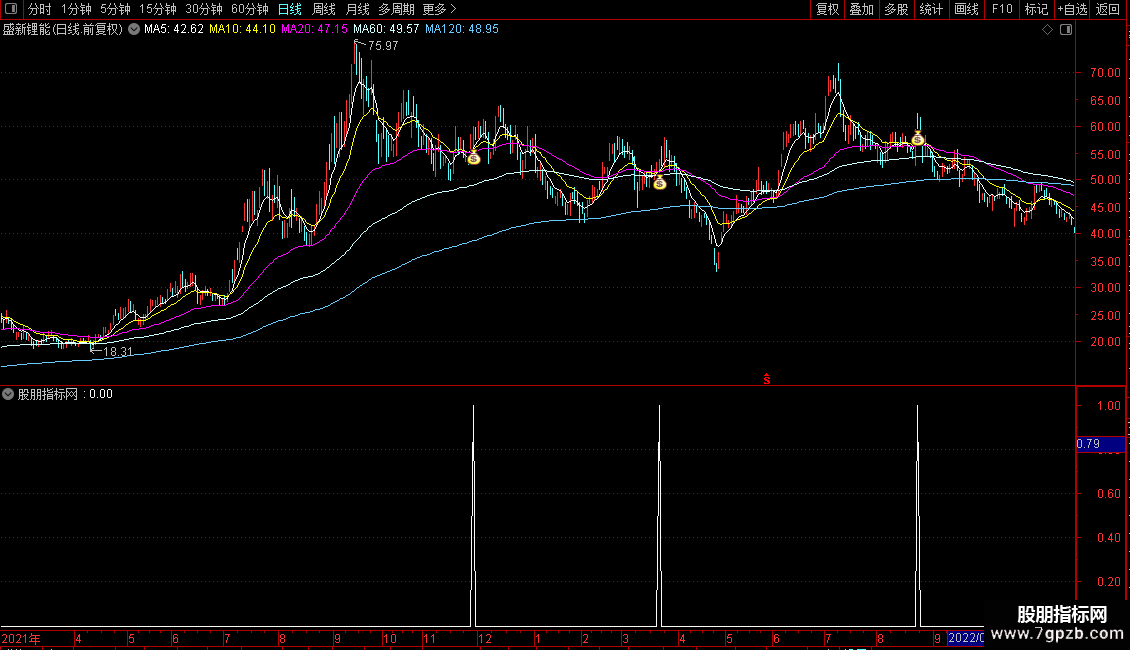Click the month 10 timeline label
The image size is (1130, 650).
(x=389, y=638)
